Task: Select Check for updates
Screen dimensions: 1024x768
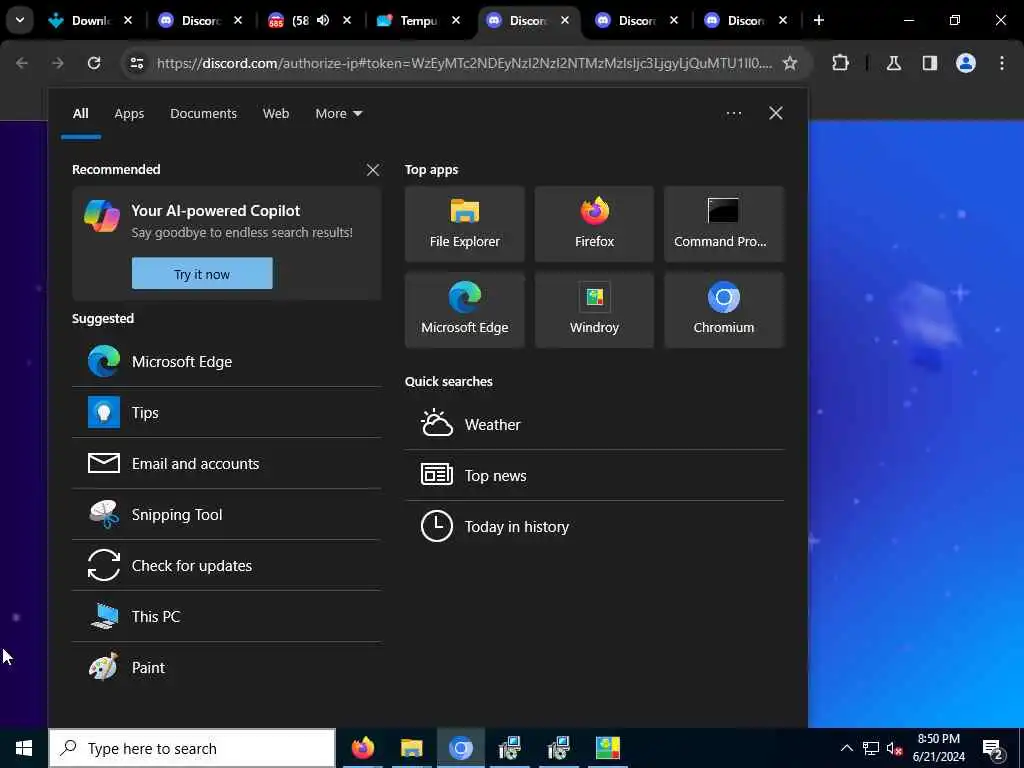Action: coord(226,566)
